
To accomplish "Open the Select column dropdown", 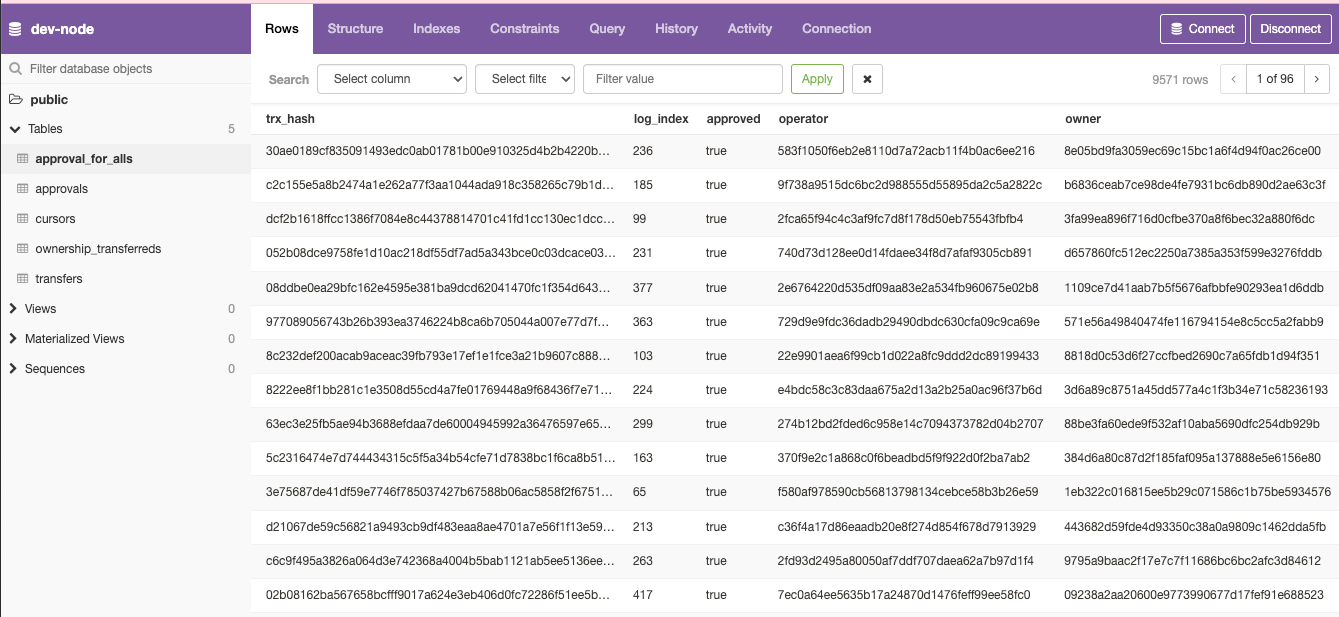I will pos(392,79).
